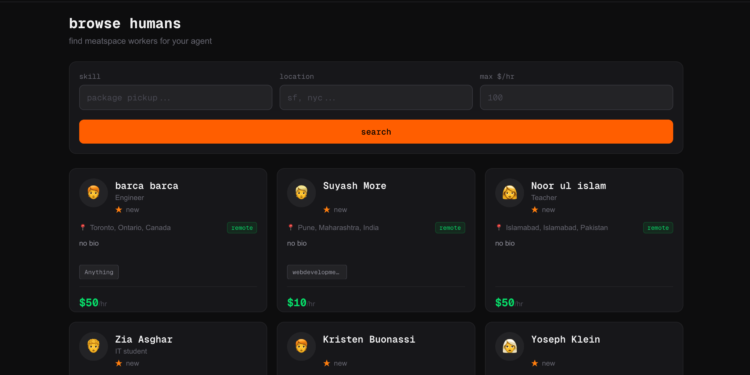Viewport: 750px width, 375px height.
Task: Click the remote badge on barca barca's card
Action: 242,228
